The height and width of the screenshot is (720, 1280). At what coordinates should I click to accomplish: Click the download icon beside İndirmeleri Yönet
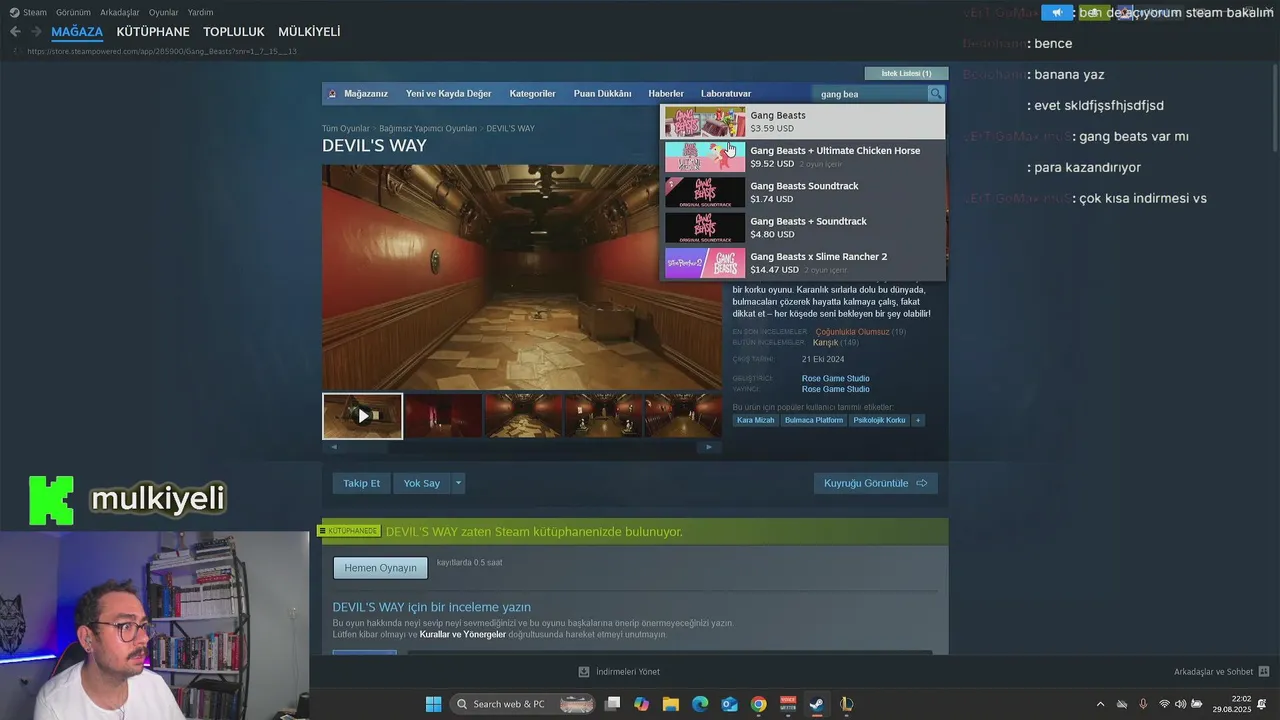(584, 672)
